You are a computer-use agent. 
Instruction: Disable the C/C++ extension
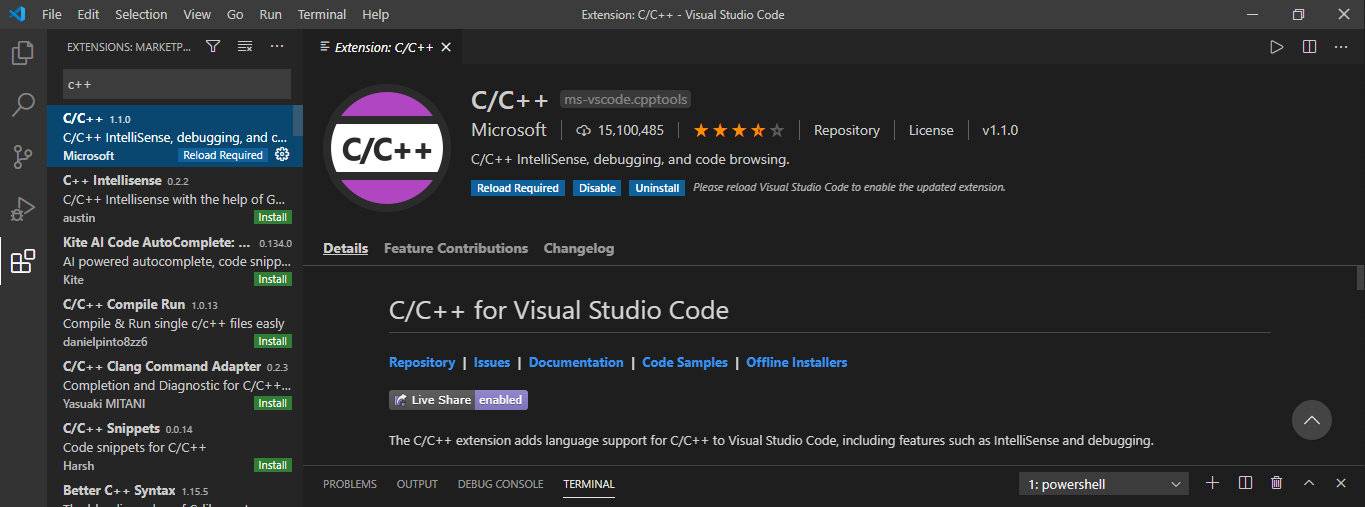(x=597, y=188)
